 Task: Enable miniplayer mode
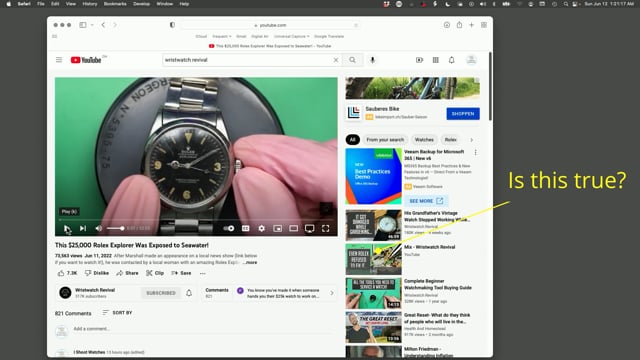click(x=278, y=229)
